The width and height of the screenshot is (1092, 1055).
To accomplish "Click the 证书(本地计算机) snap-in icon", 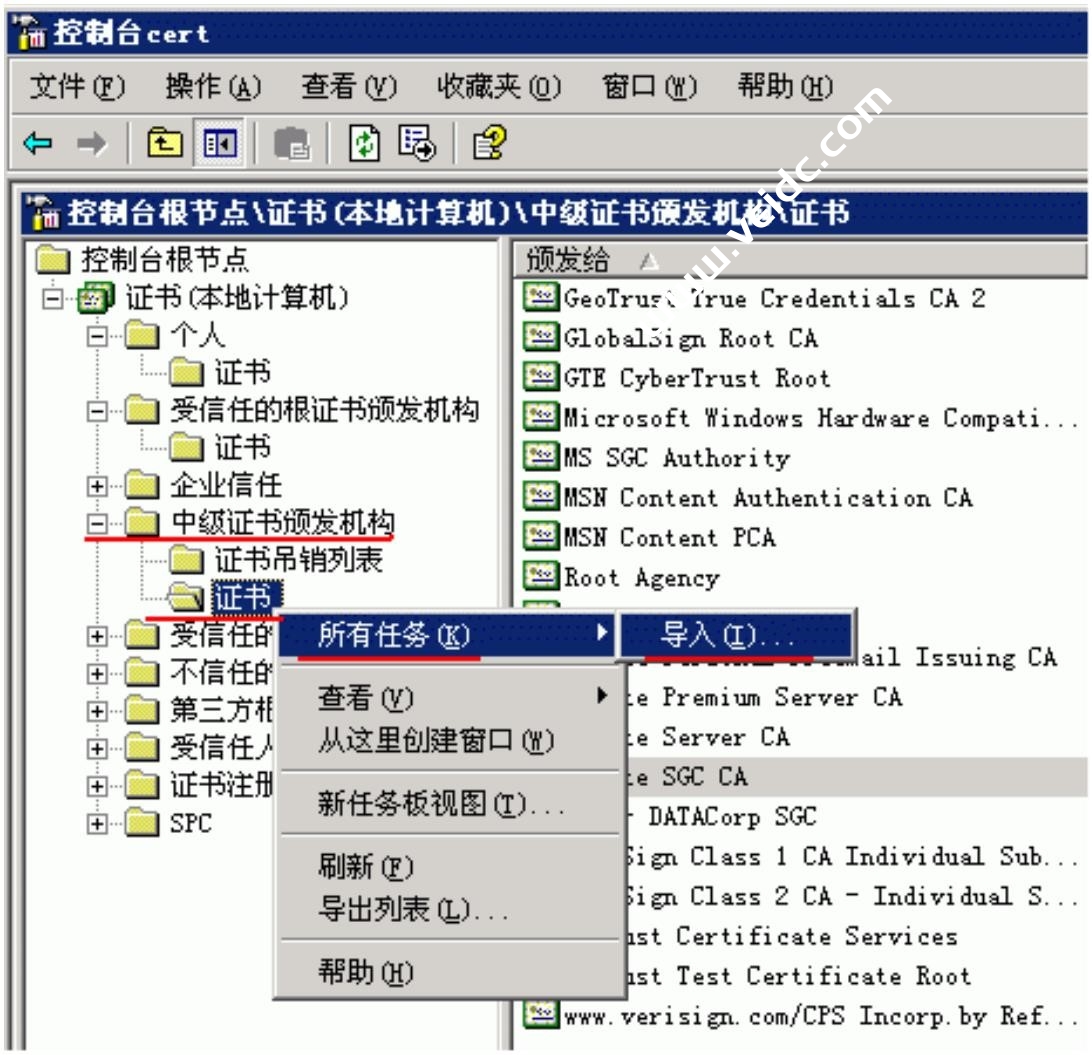I will 96,298.
